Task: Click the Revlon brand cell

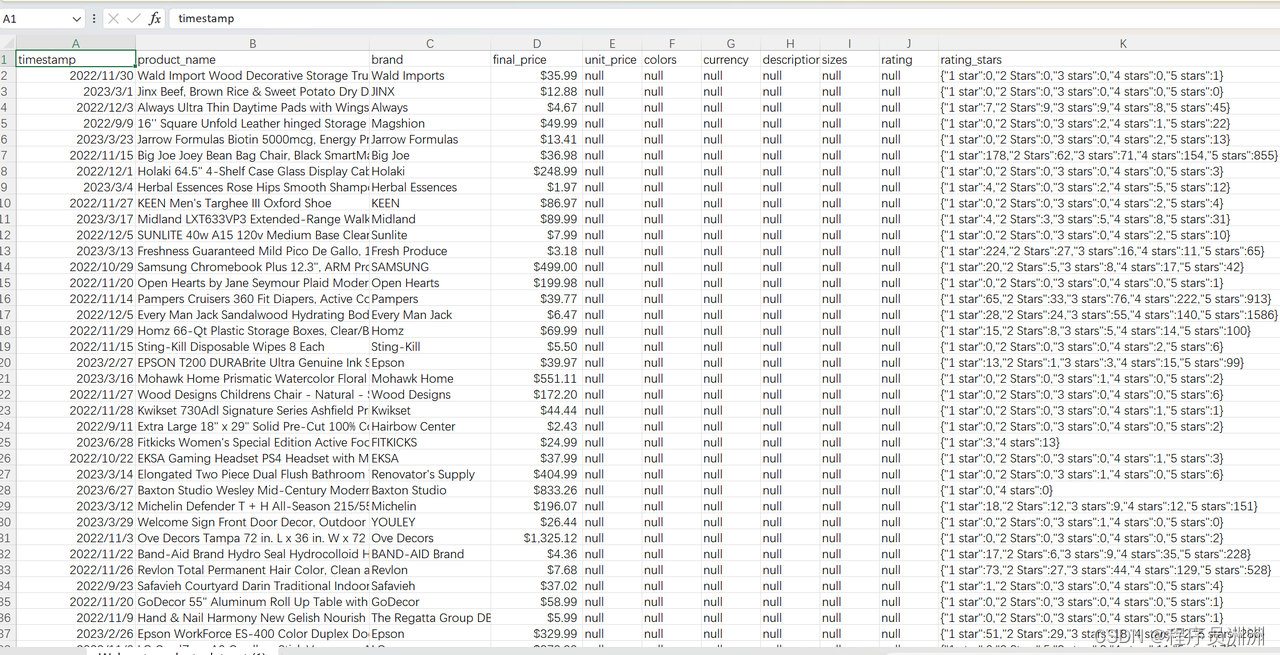Action: coord(430,570)
